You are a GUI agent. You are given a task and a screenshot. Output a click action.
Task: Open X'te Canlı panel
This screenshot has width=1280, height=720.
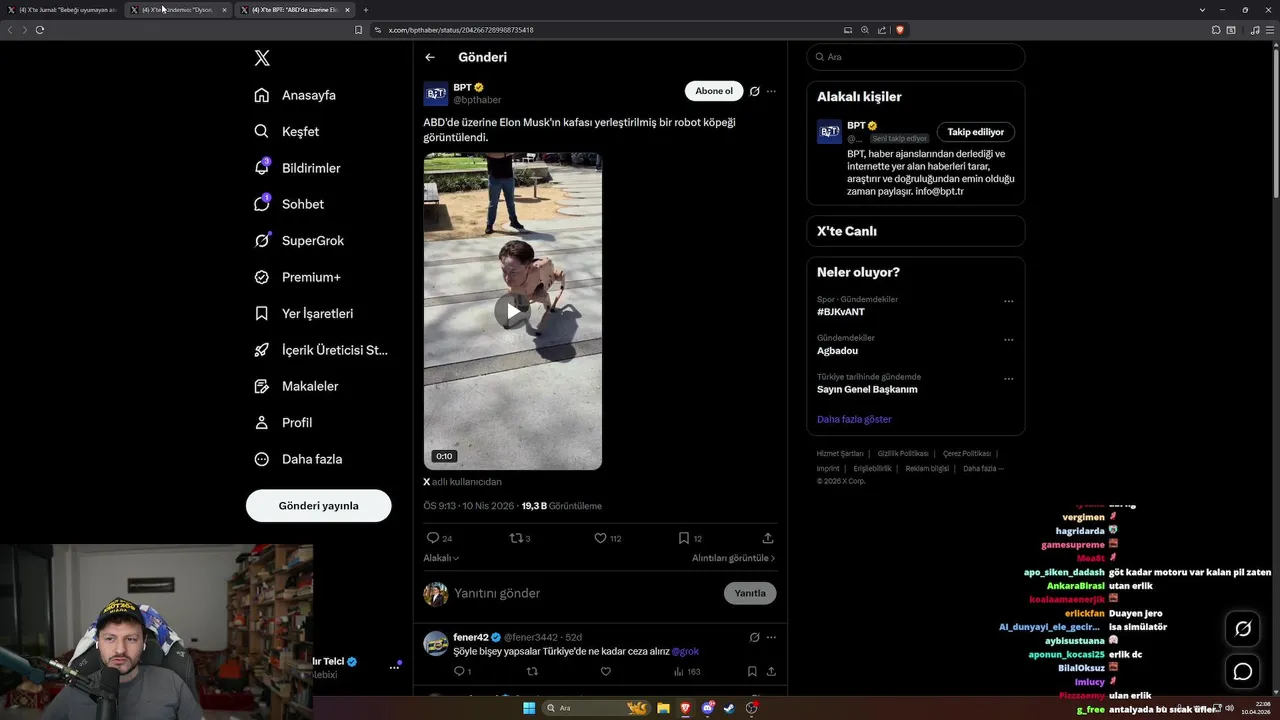[x=916, y=231]
